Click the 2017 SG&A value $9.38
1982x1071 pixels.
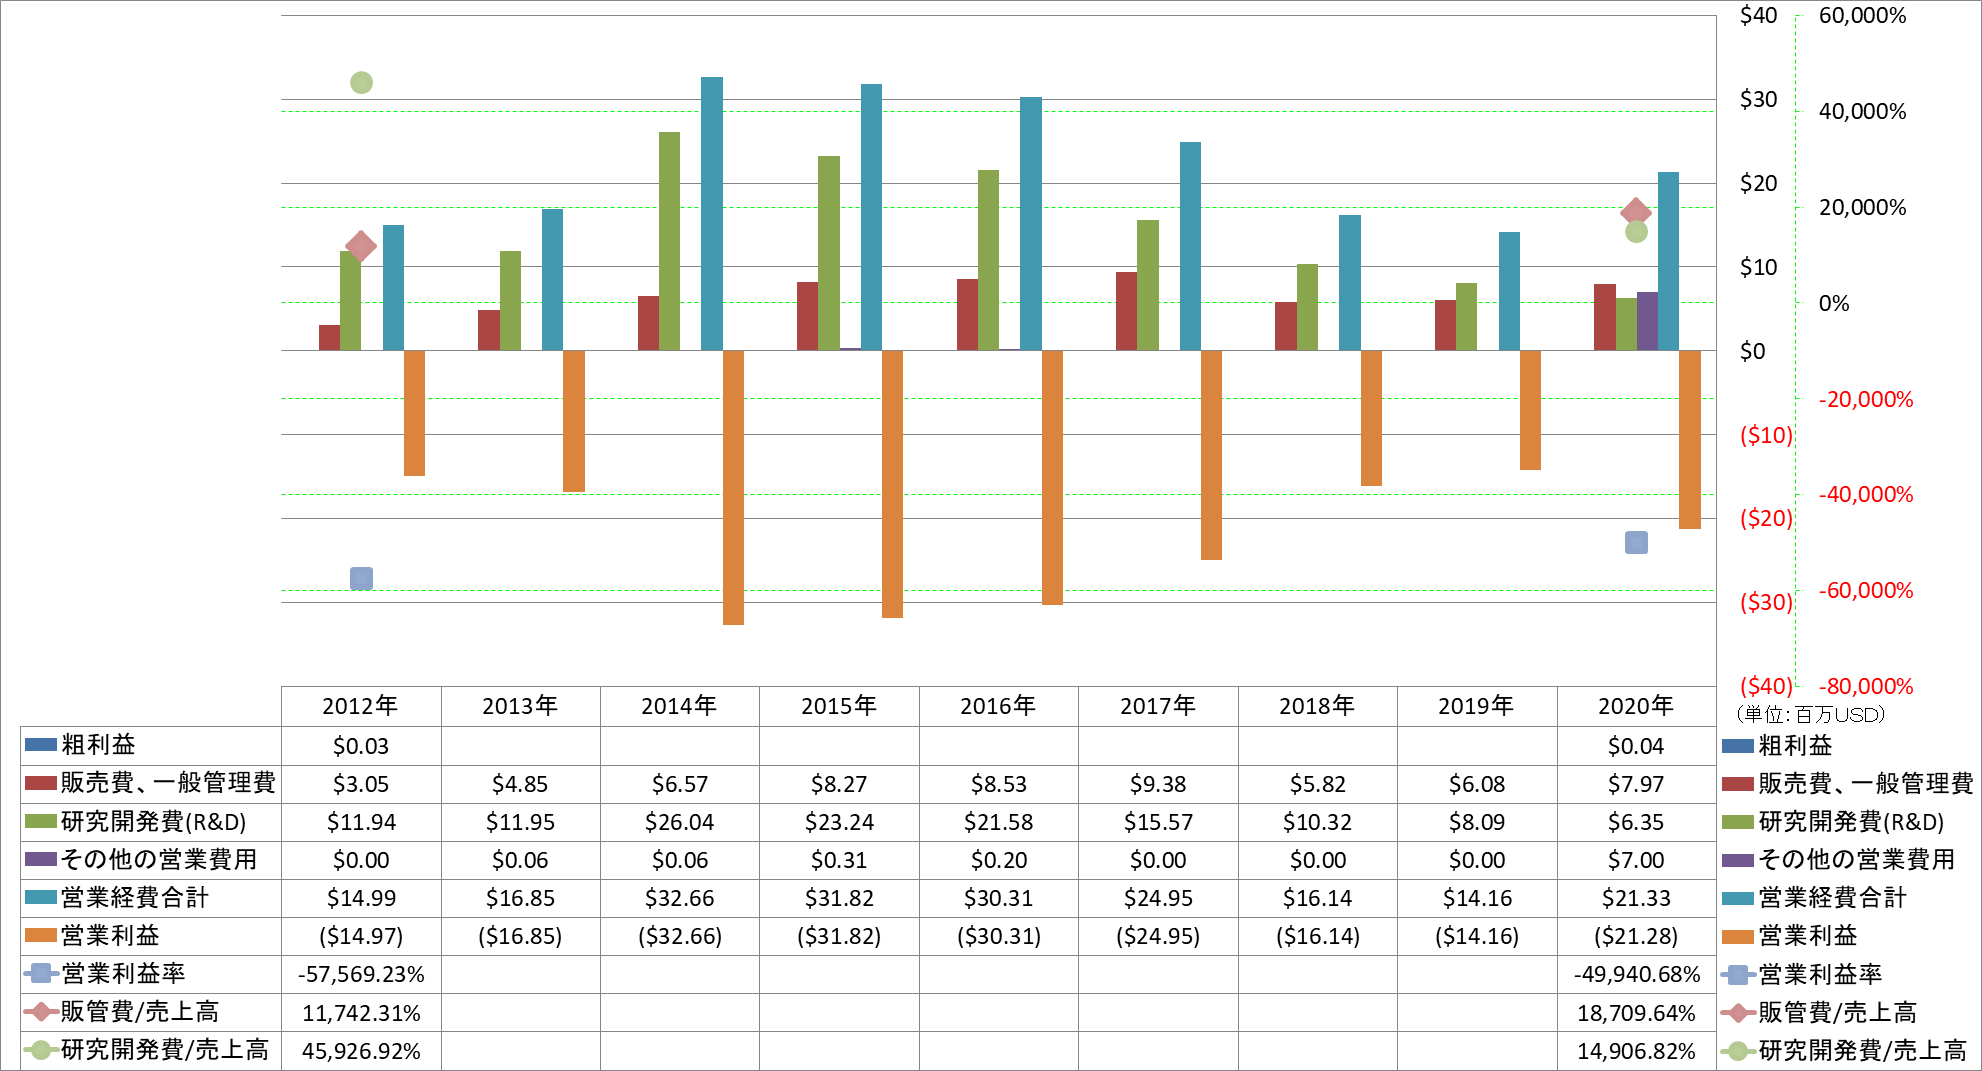coord(1158,784)
